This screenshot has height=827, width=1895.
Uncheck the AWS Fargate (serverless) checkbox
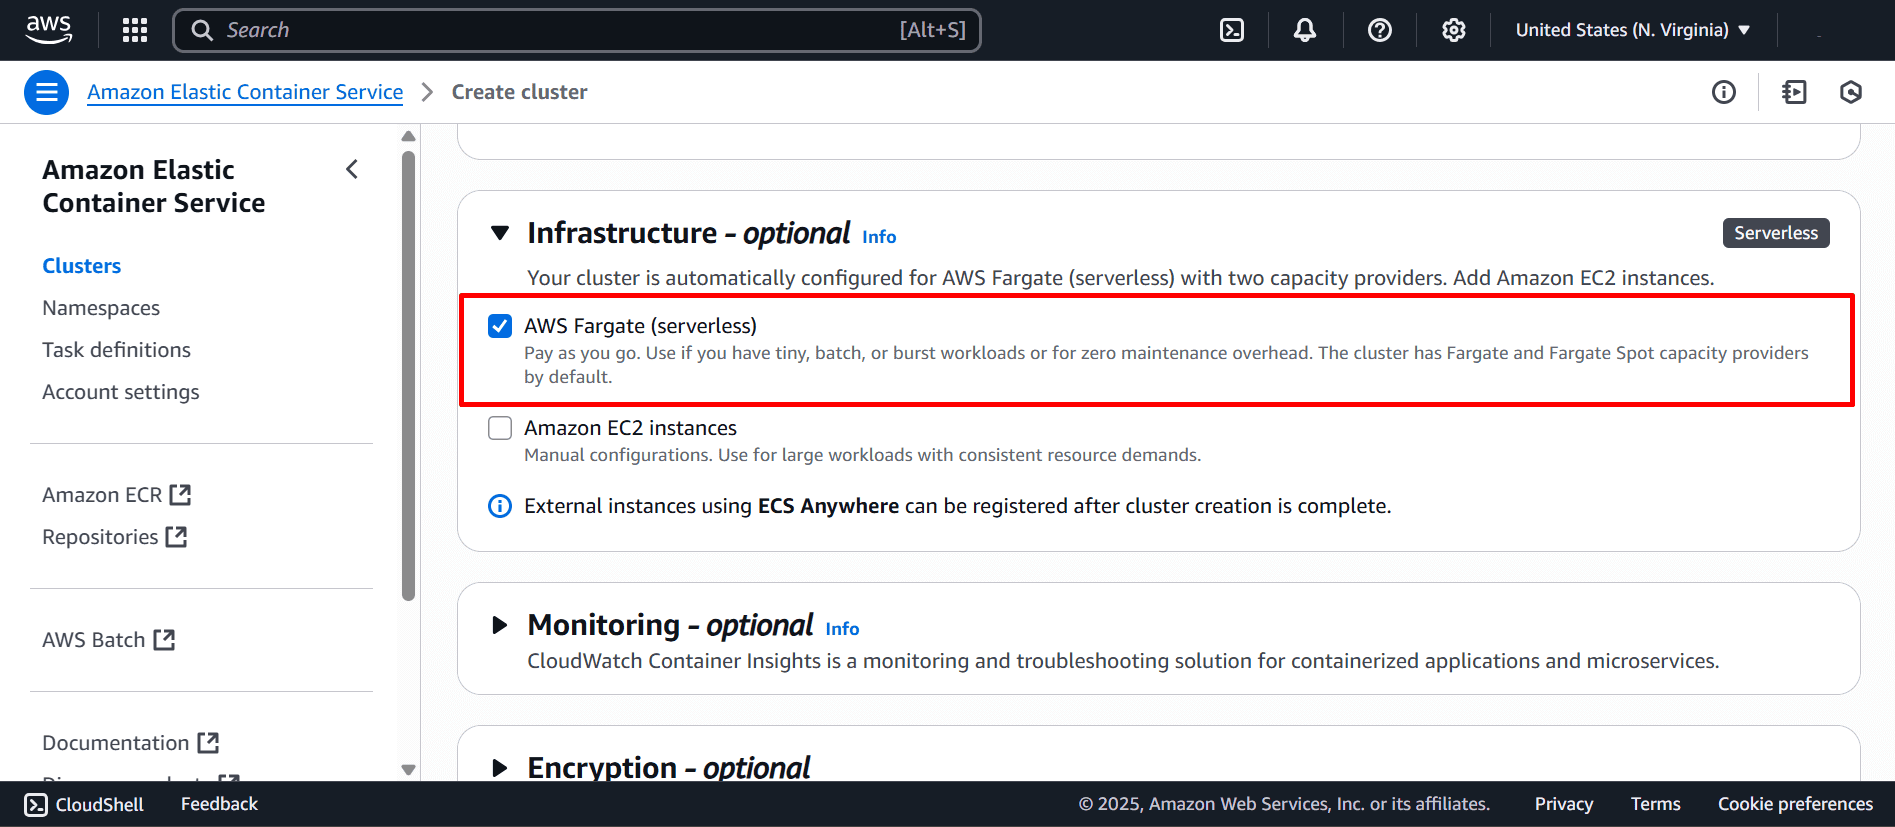(x=500, y=326)
